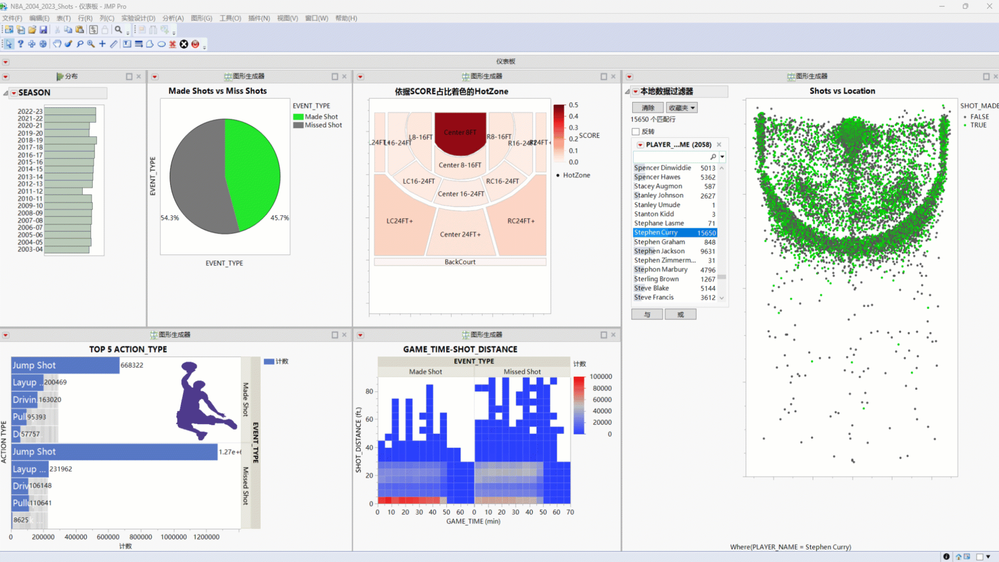Open red triangle menu of HotZone panel
Viewport: 999px width, 562px height.
(x=361, y=76)
